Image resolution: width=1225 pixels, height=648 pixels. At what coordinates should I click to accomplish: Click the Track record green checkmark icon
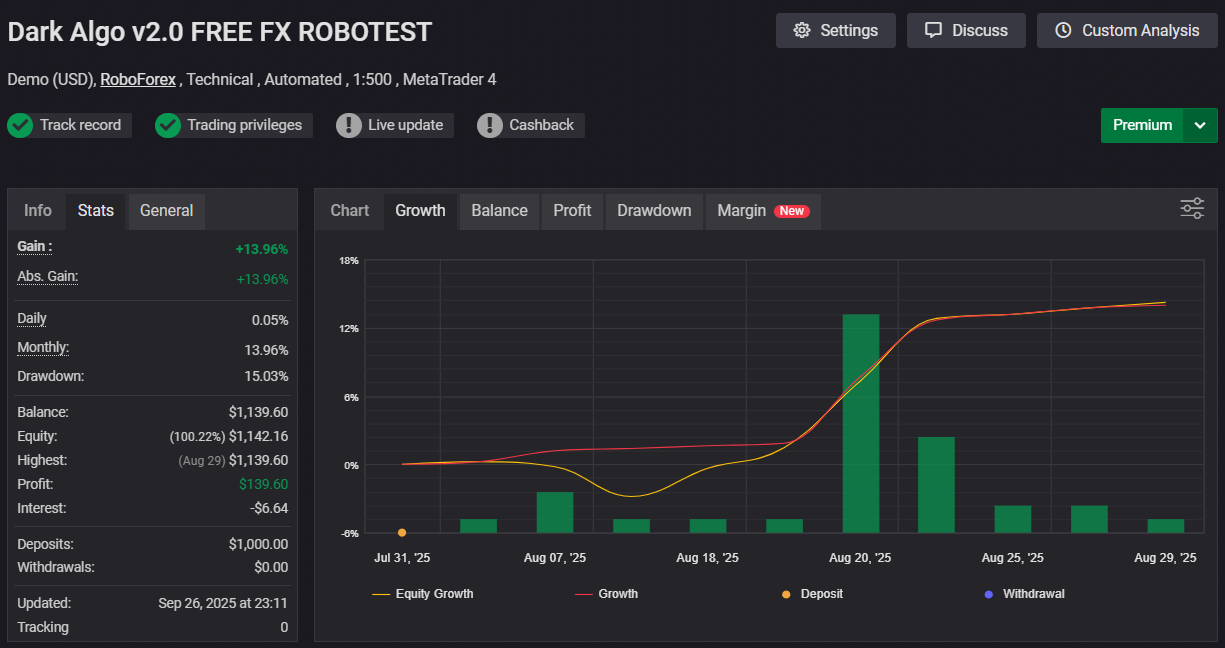[20, 125]
